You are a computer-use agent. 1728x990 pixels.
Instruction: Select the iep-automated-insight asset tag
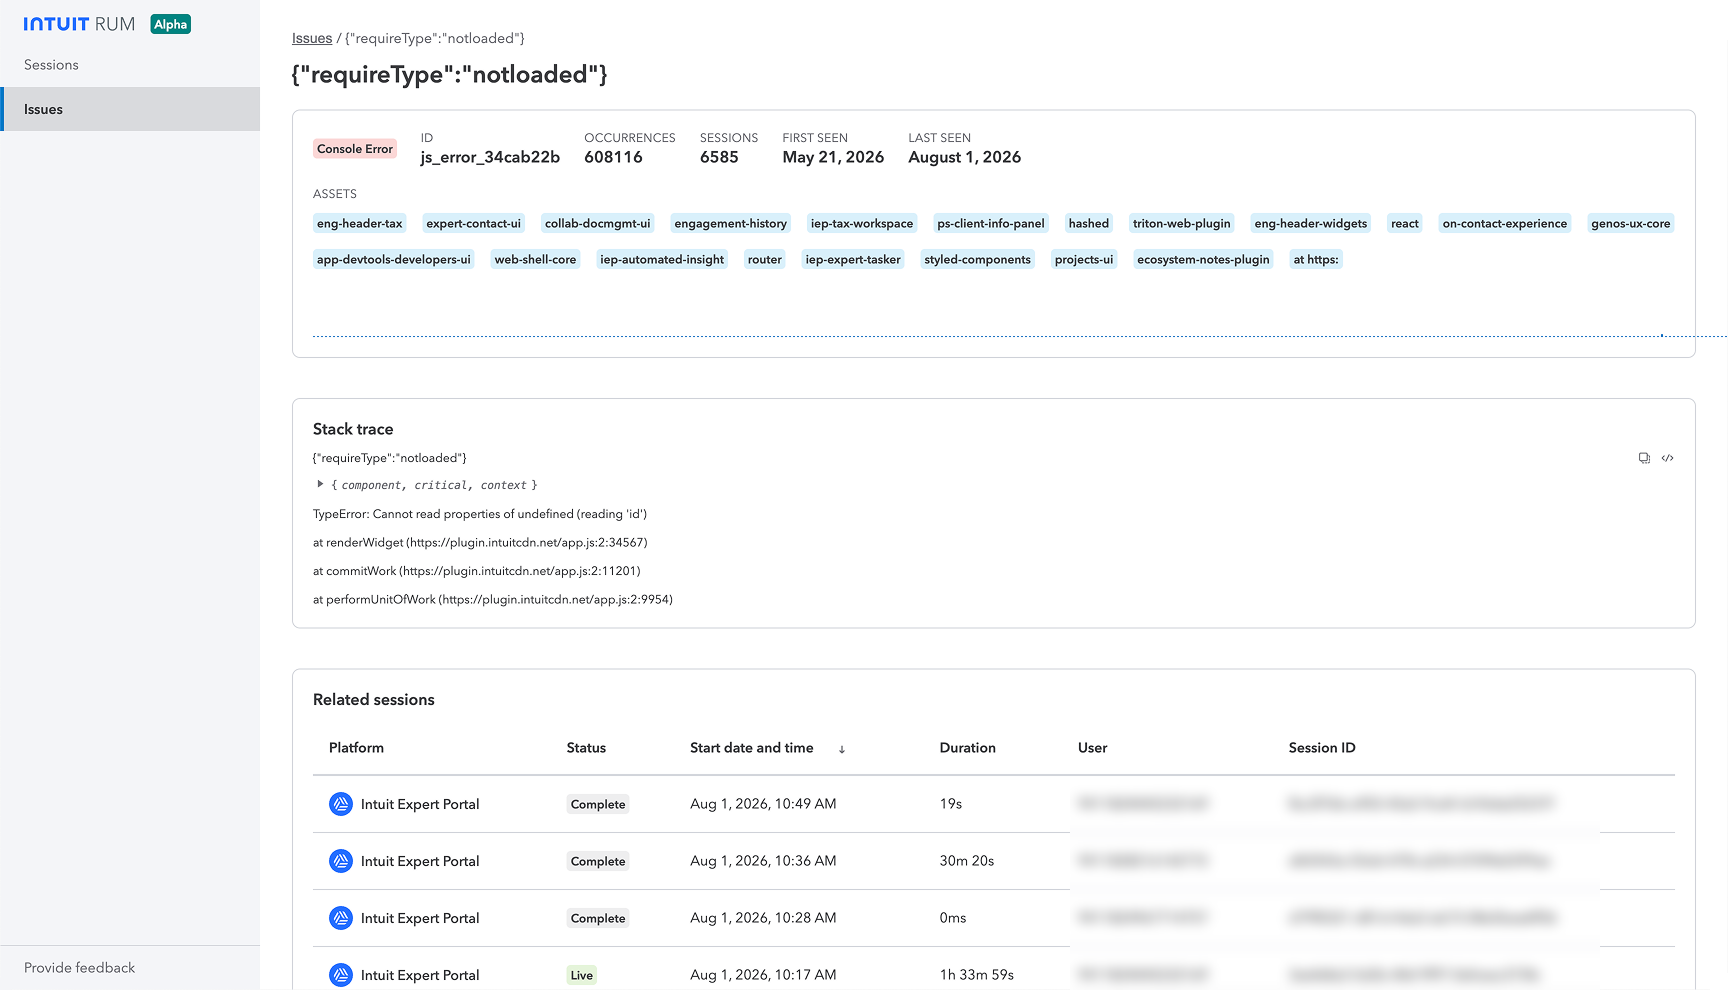(x=662, y=260)
